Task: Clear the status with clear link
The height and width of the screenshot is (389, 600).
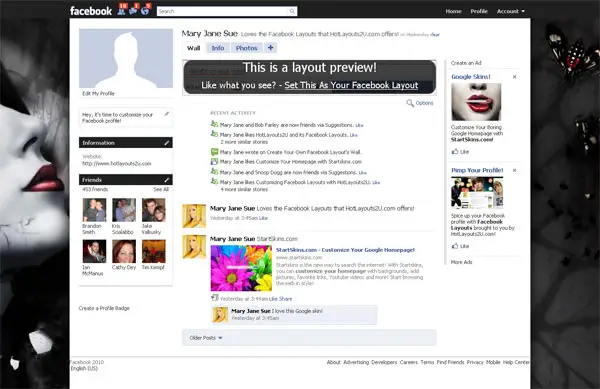Action: click(435, 34)
